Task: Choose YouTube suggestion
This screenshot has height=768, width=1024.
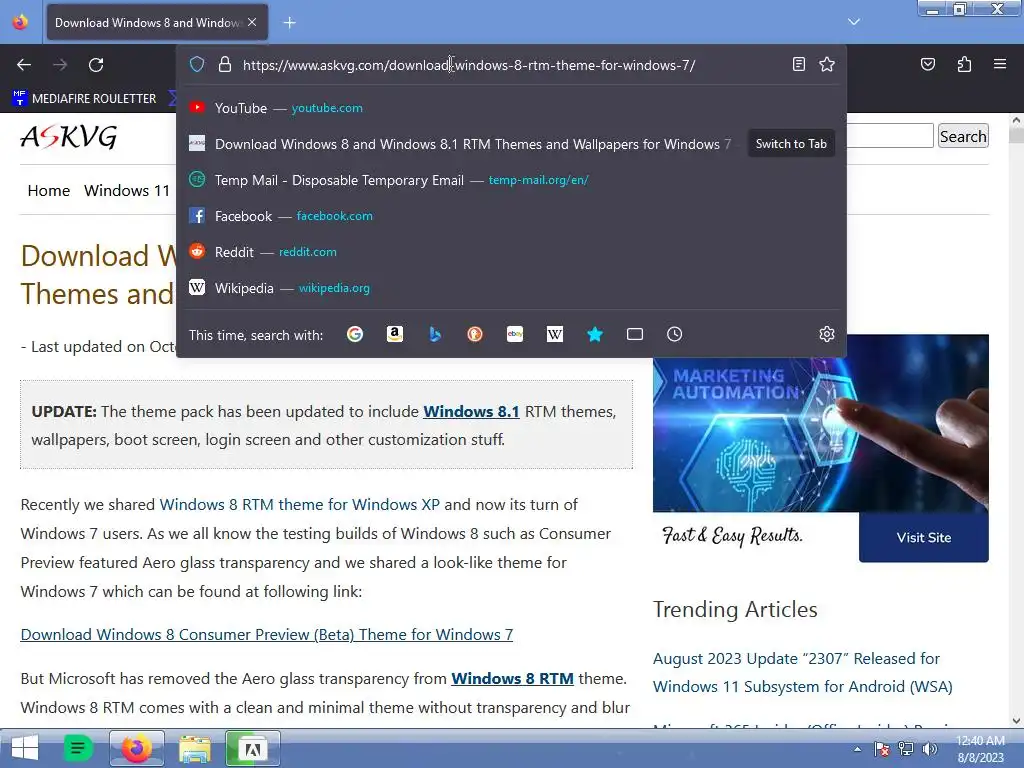Action: (x=511, y=108)
